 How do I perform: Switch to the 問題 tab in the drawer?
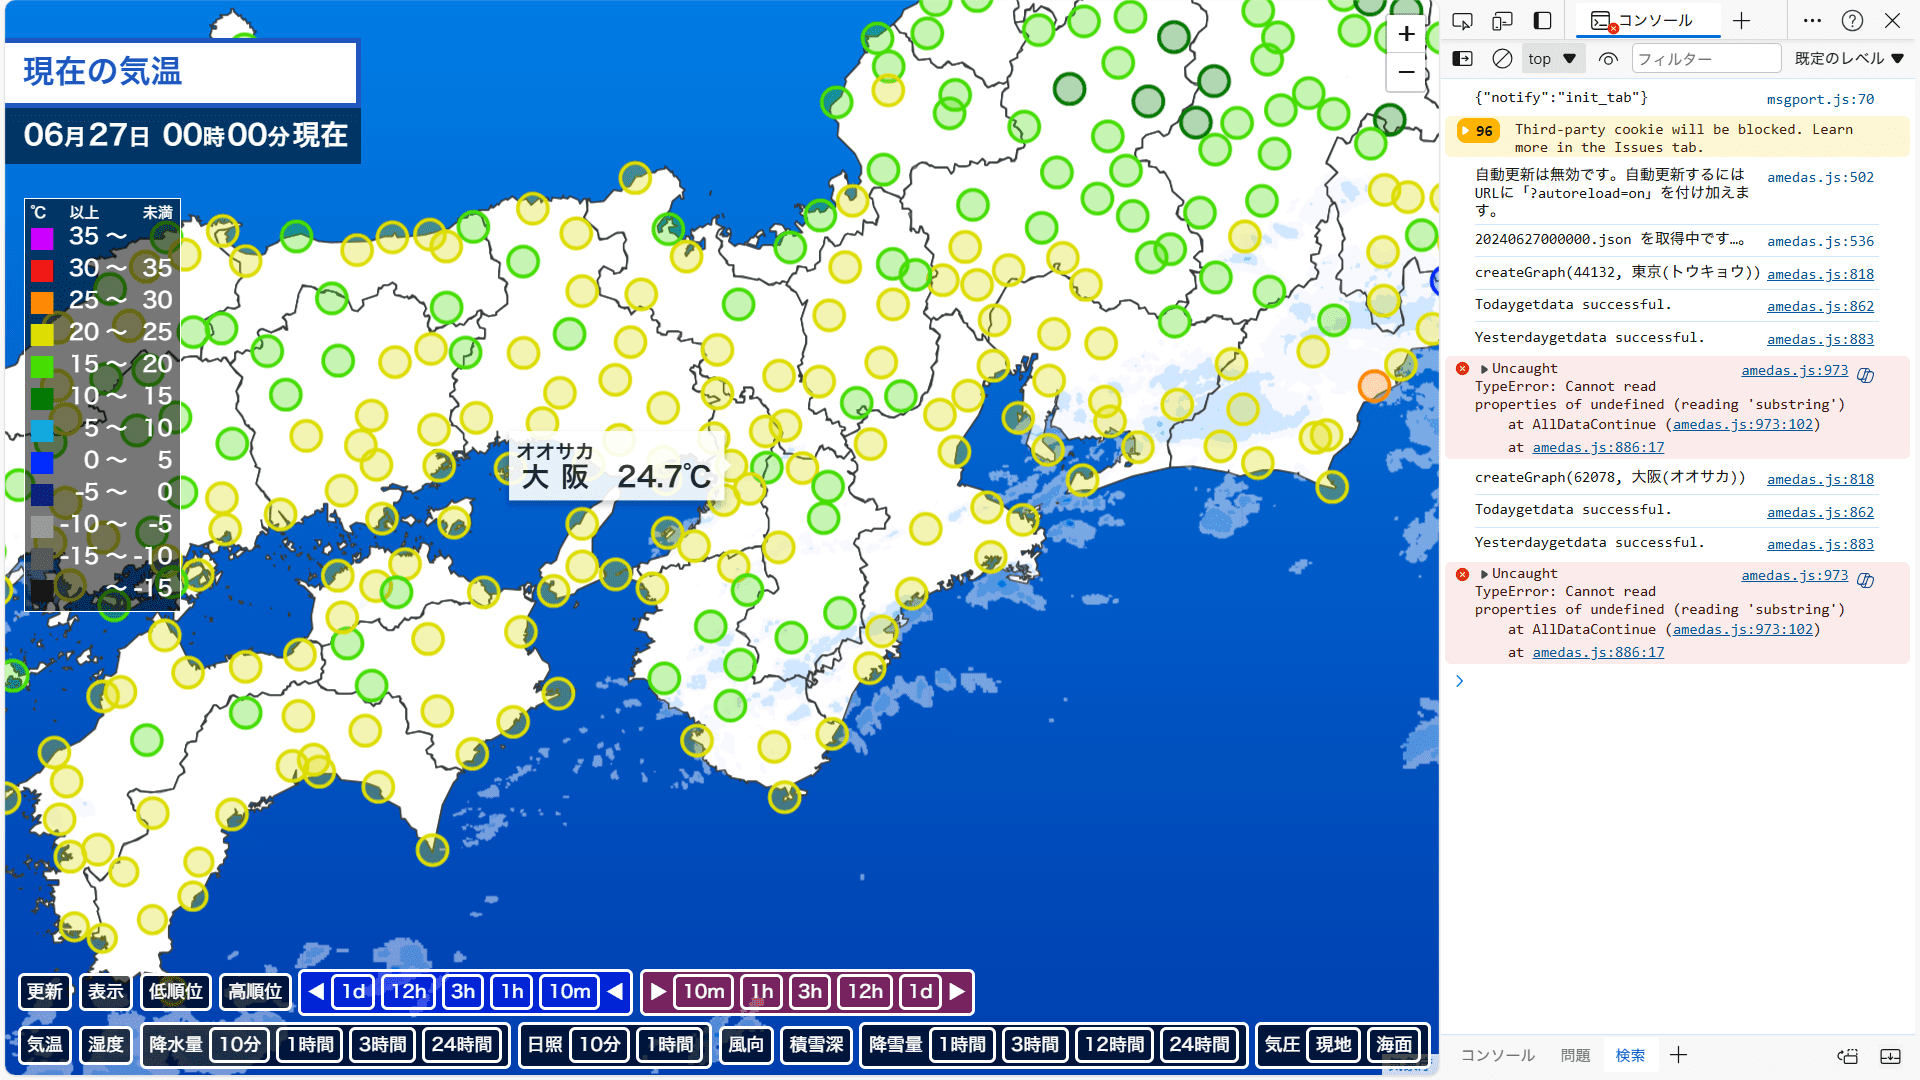click(1575, 1055)
